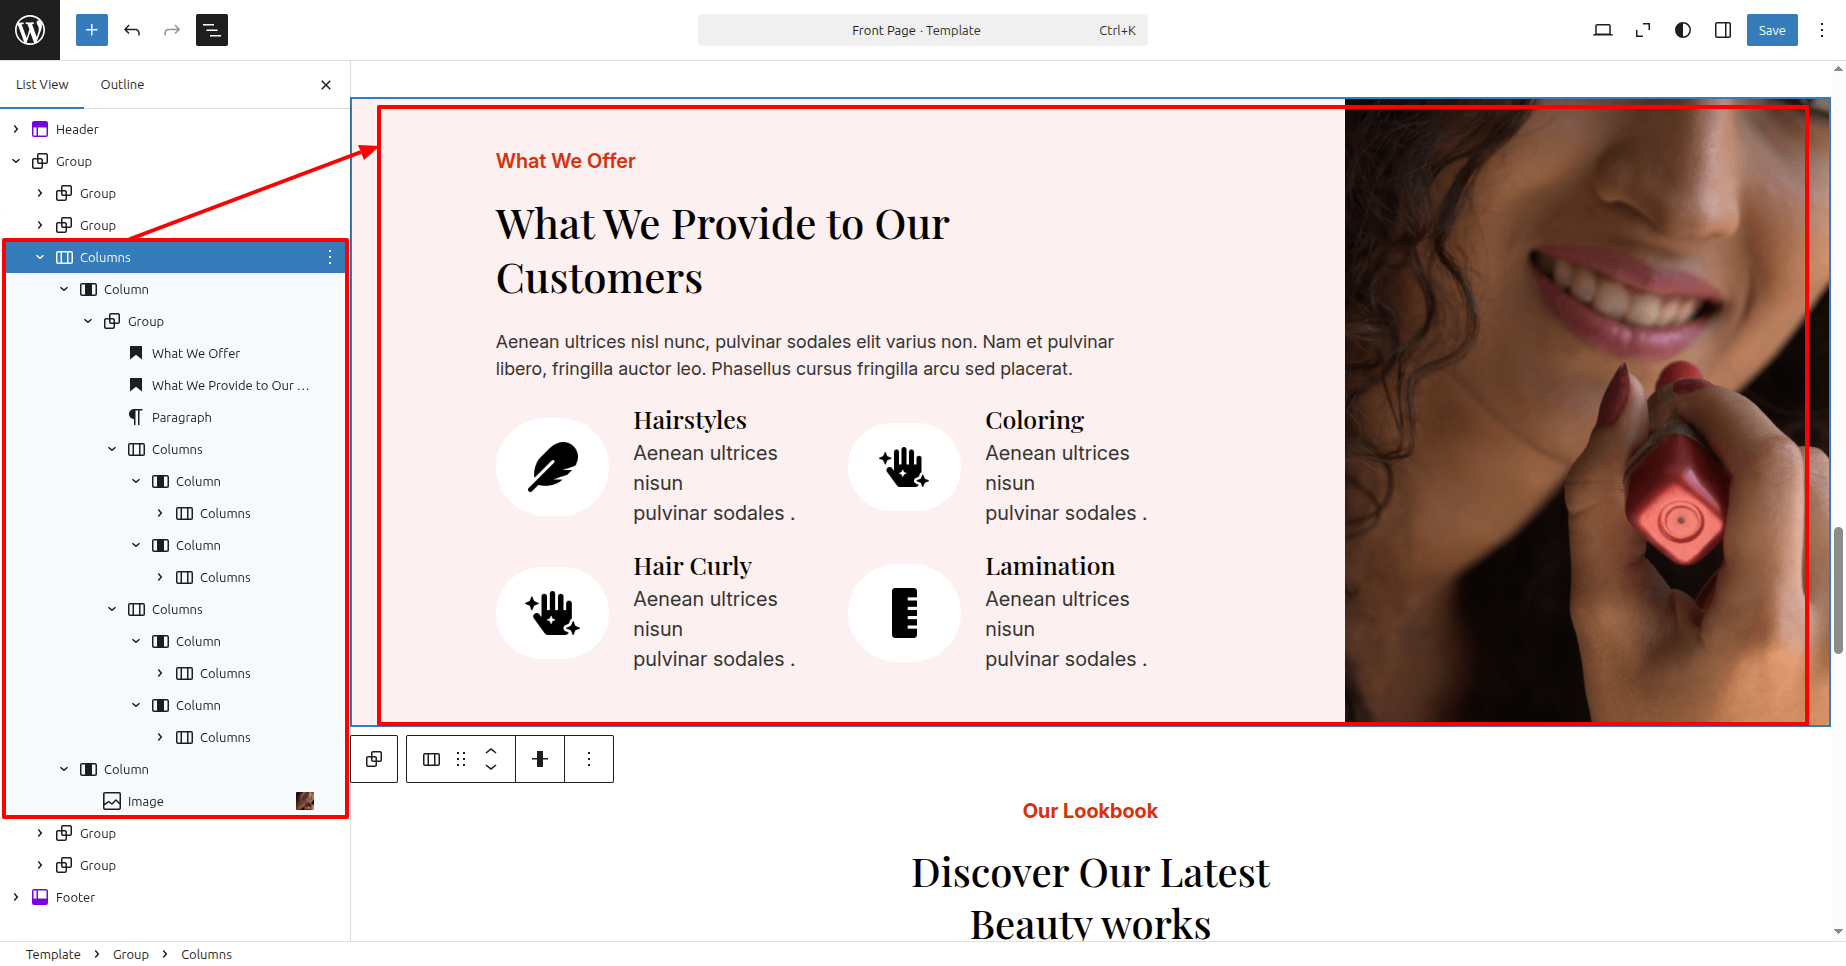Viewport: 1846px width, 966px height.
Task: Select Group in the bottom breadcrumb
Action: [131, 954]
